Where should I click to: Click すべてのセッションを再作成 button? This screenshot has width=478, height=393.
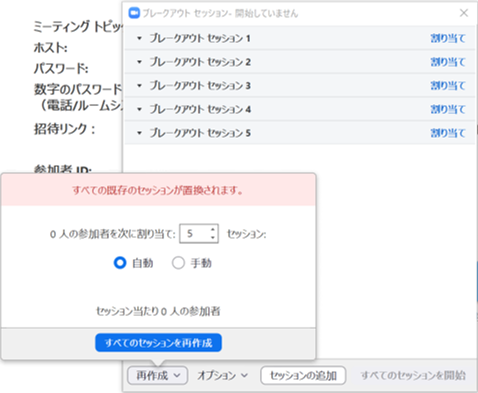click(x=158, y=343)
